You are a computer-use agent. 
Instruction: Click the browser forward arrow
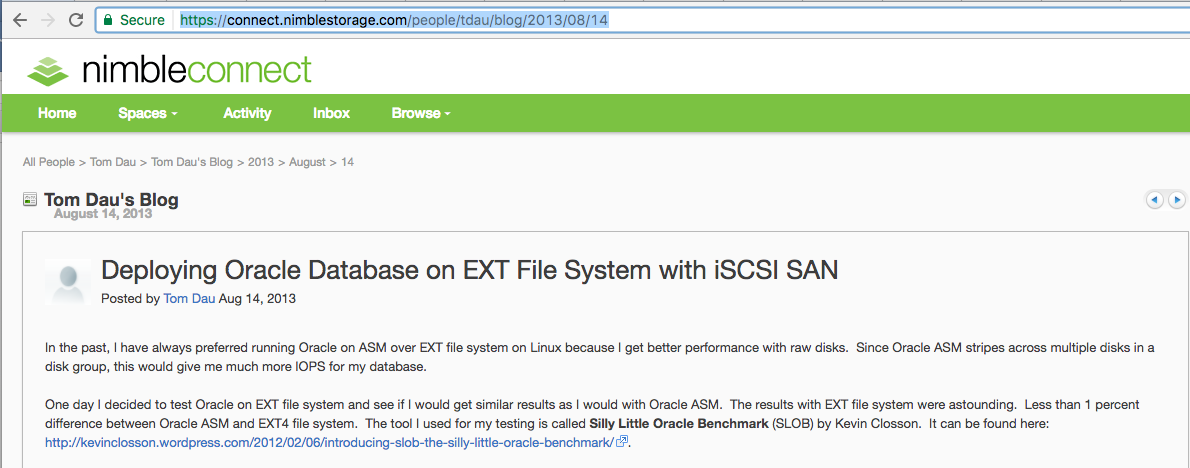pyautogui.click(x=47, y=20)
